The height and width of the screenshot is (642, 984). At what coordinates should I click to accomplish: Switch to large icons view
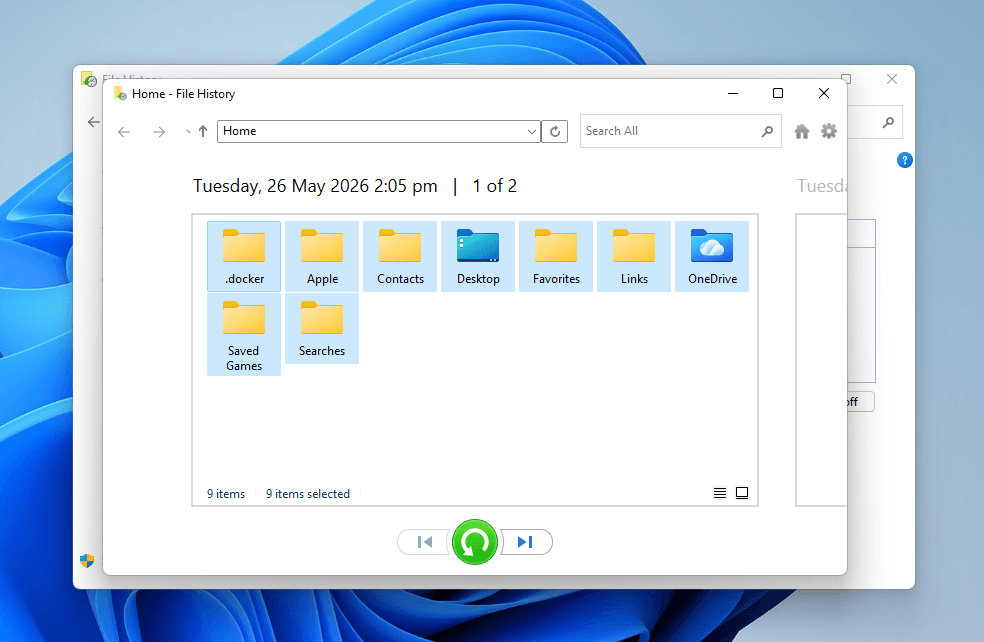point(742,493)
